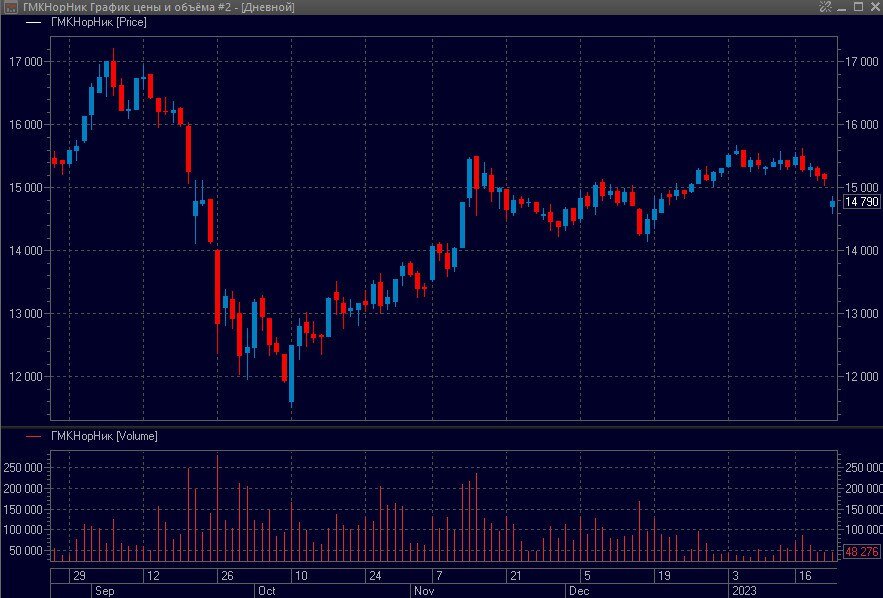Click the latest blue candle near 14 790
Viewport: 883px width, 598px height.
(x=833, y=204)
